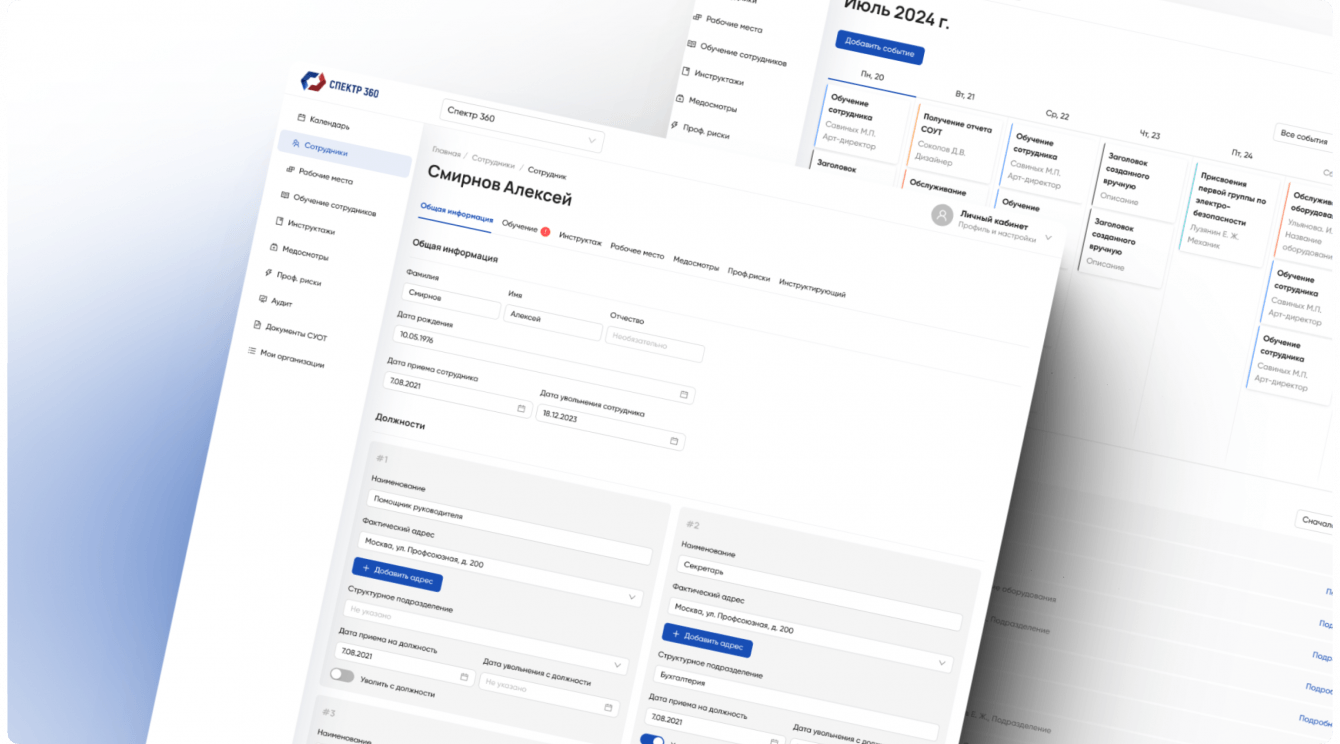Click Добавить адрес in position #2
The image size is (1340, 744).
(x=707, y=639)
